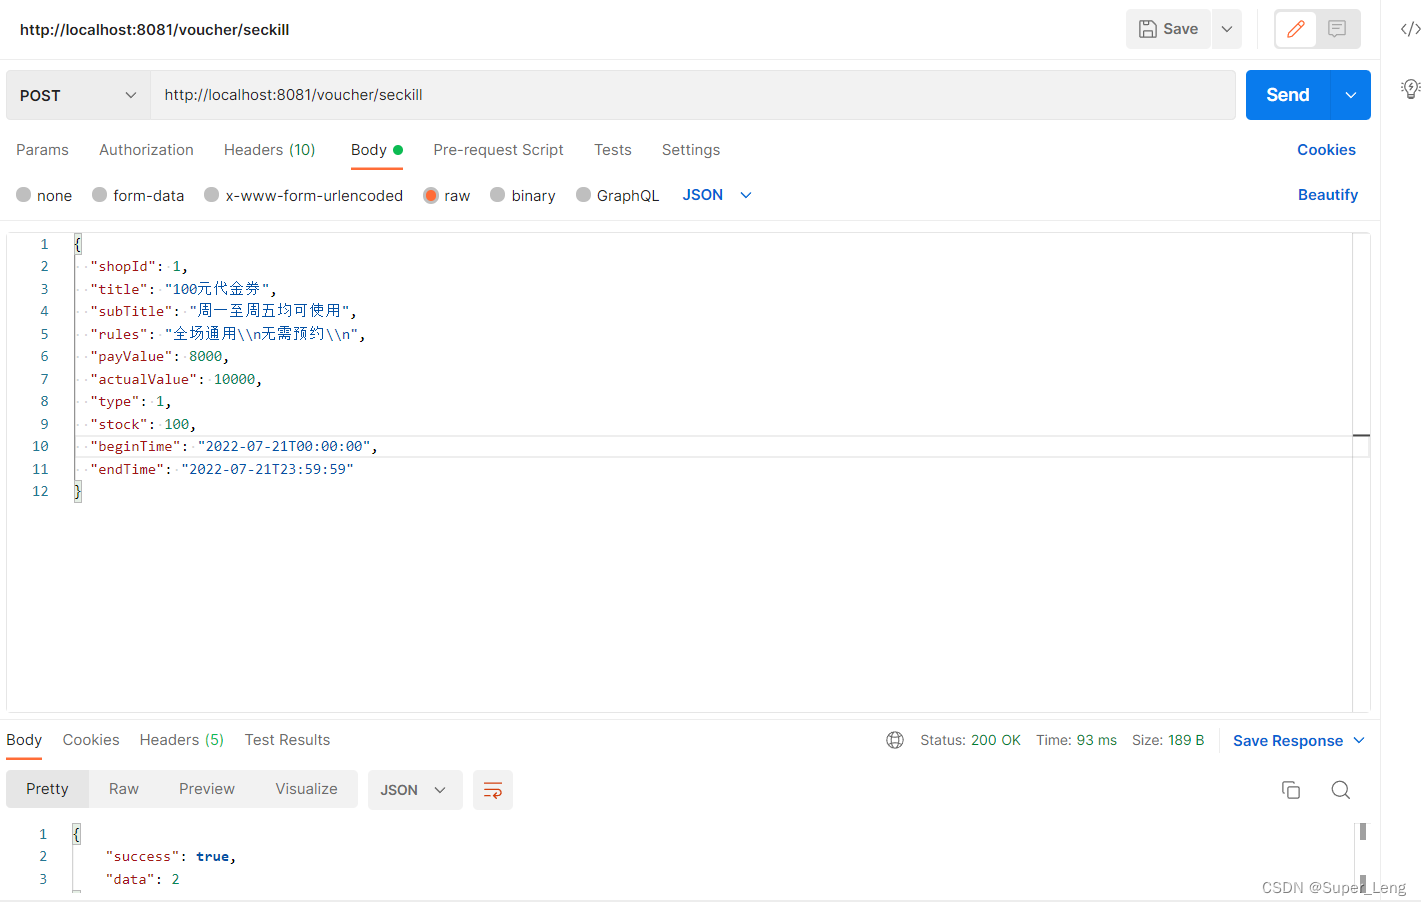Screen dimensions: 1421x906
Task: Choose the GraphQL radio button
Action: point(583,195)
